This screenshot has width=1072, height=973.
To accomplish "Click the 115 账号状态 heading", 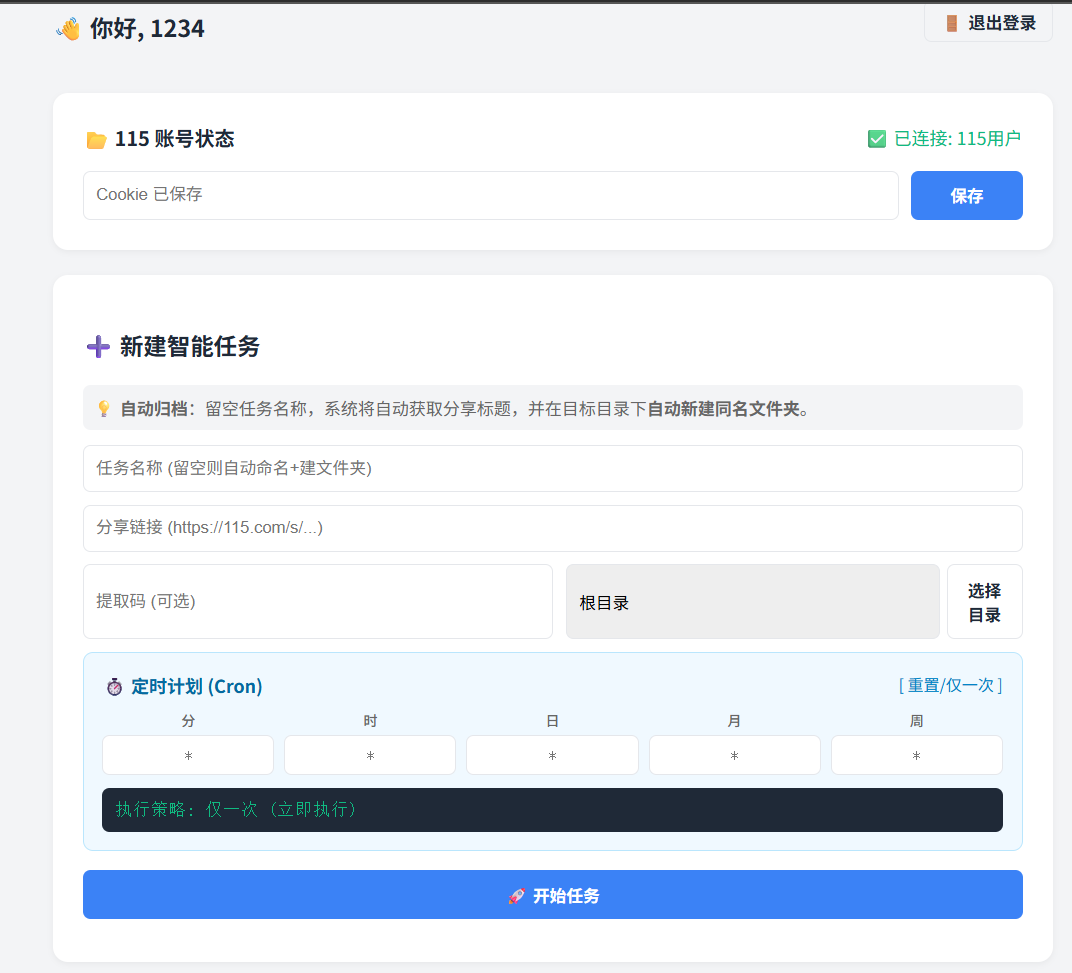I will [x=174, y=139].
